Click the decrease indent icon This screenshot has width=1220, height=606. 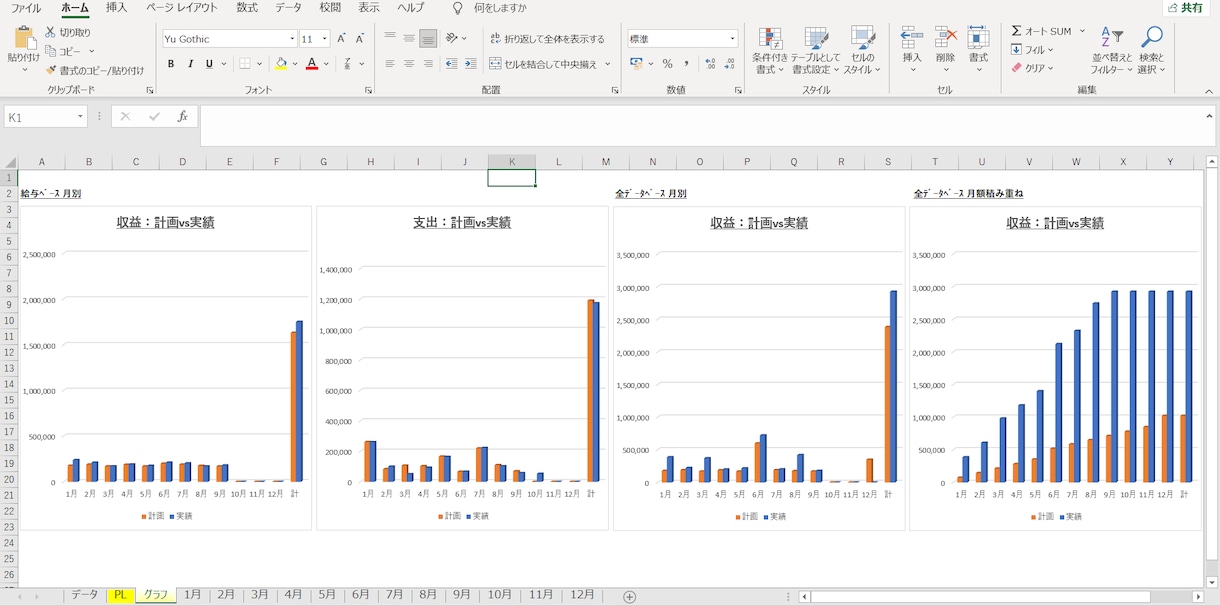click(x=451, y=64)
